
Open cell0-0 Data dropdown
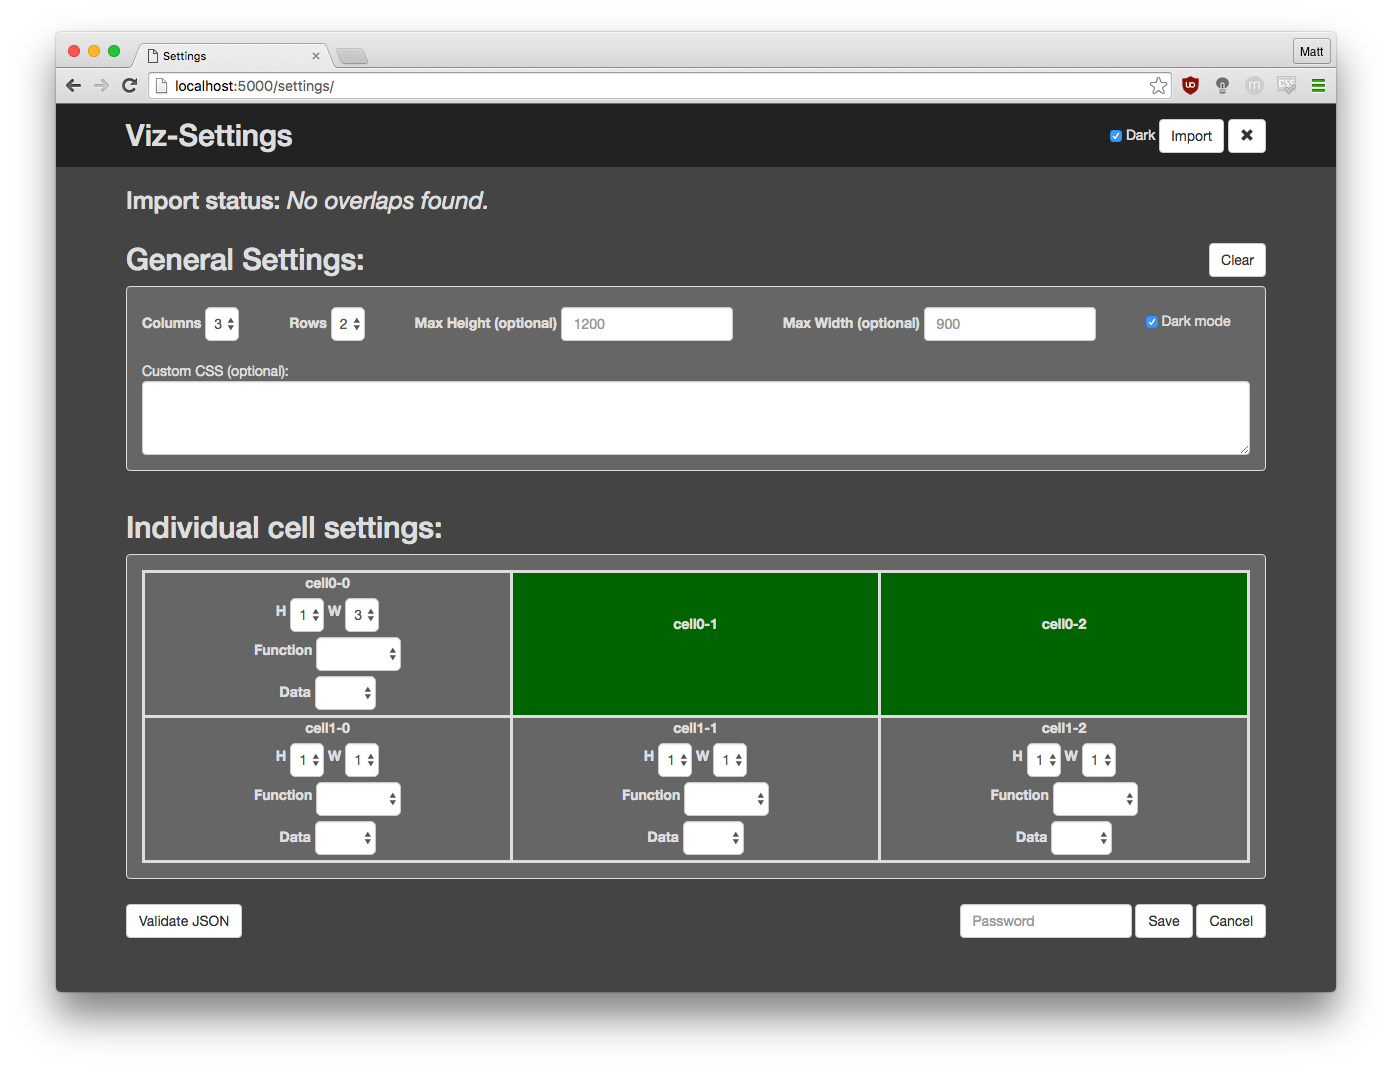345,693
